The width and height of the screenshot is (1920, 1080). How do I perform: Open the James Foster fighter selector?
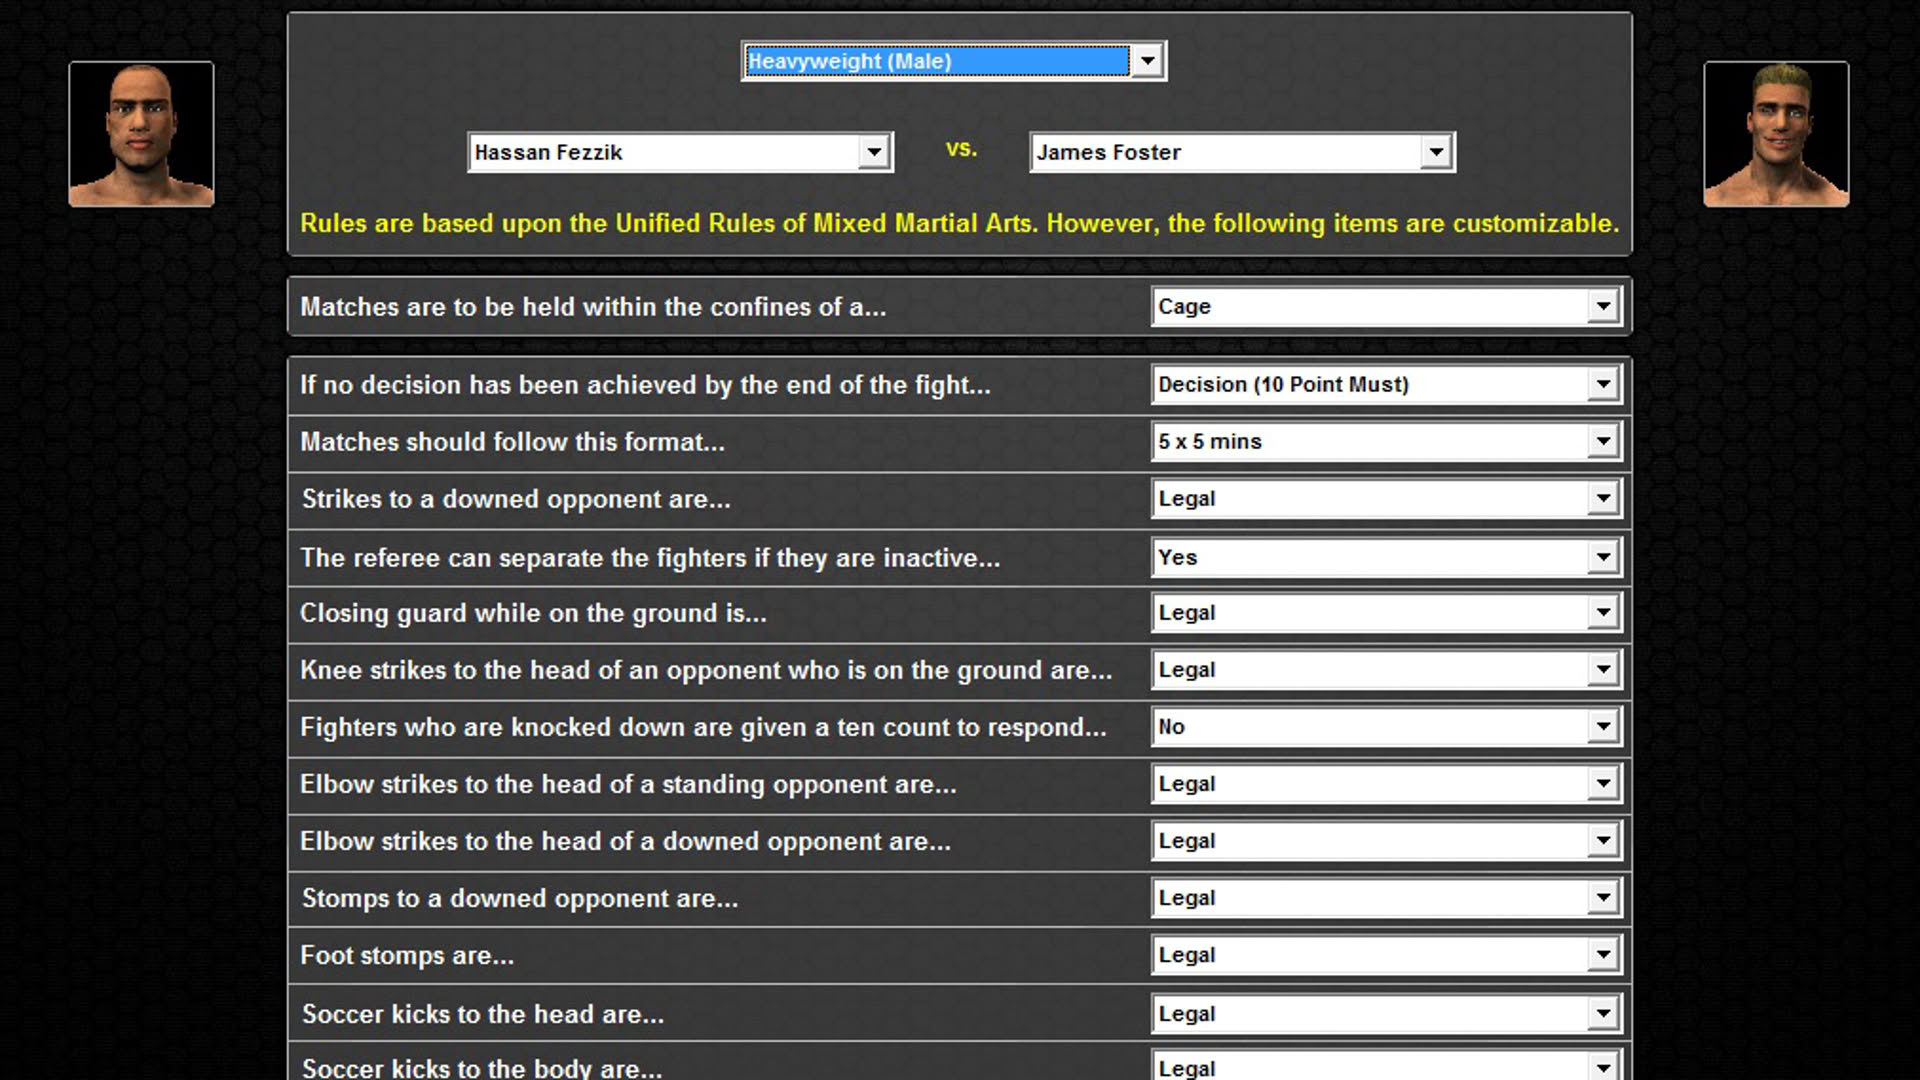point(1242,152)
